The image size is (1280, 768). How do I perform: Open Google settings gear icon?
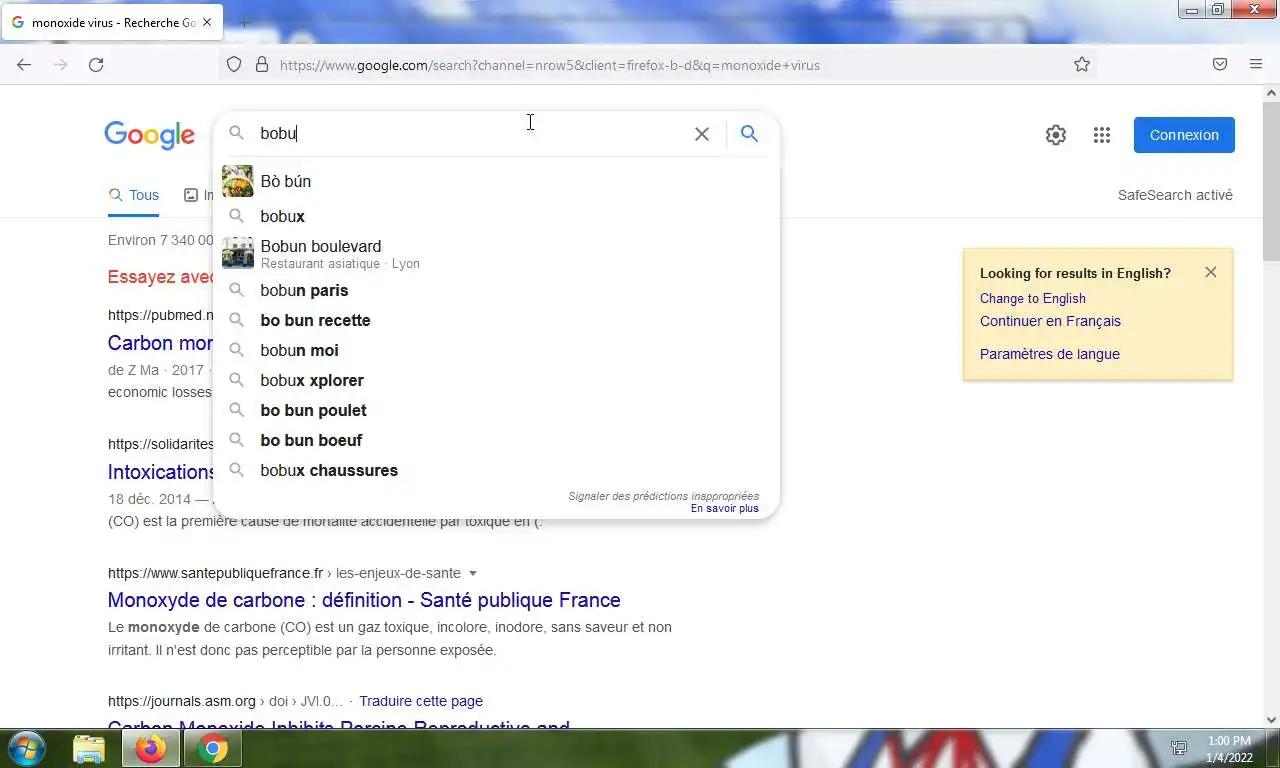click(x=1056, y=135)
